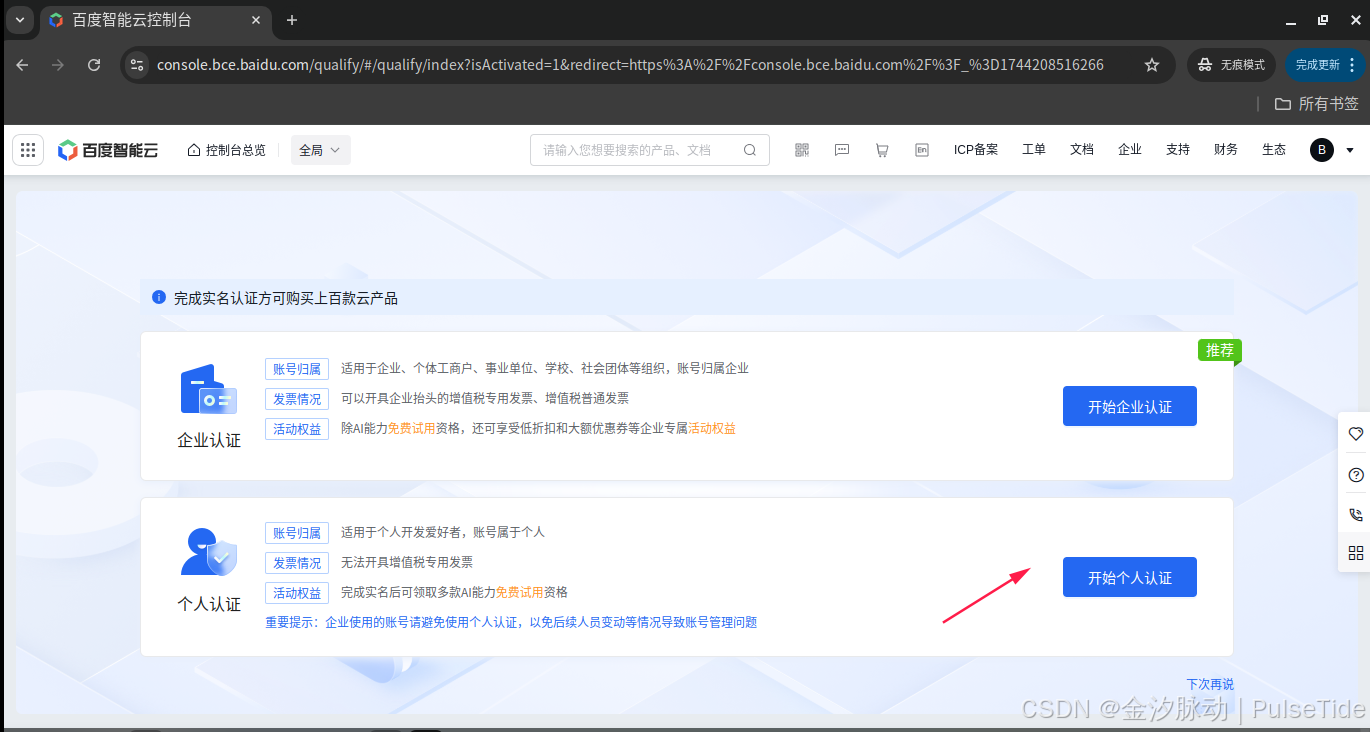Image resolution: width=1370 pixels, height=732 pixels.
Task: Click the 完成更新 browser button
Action: point(1325,65)
